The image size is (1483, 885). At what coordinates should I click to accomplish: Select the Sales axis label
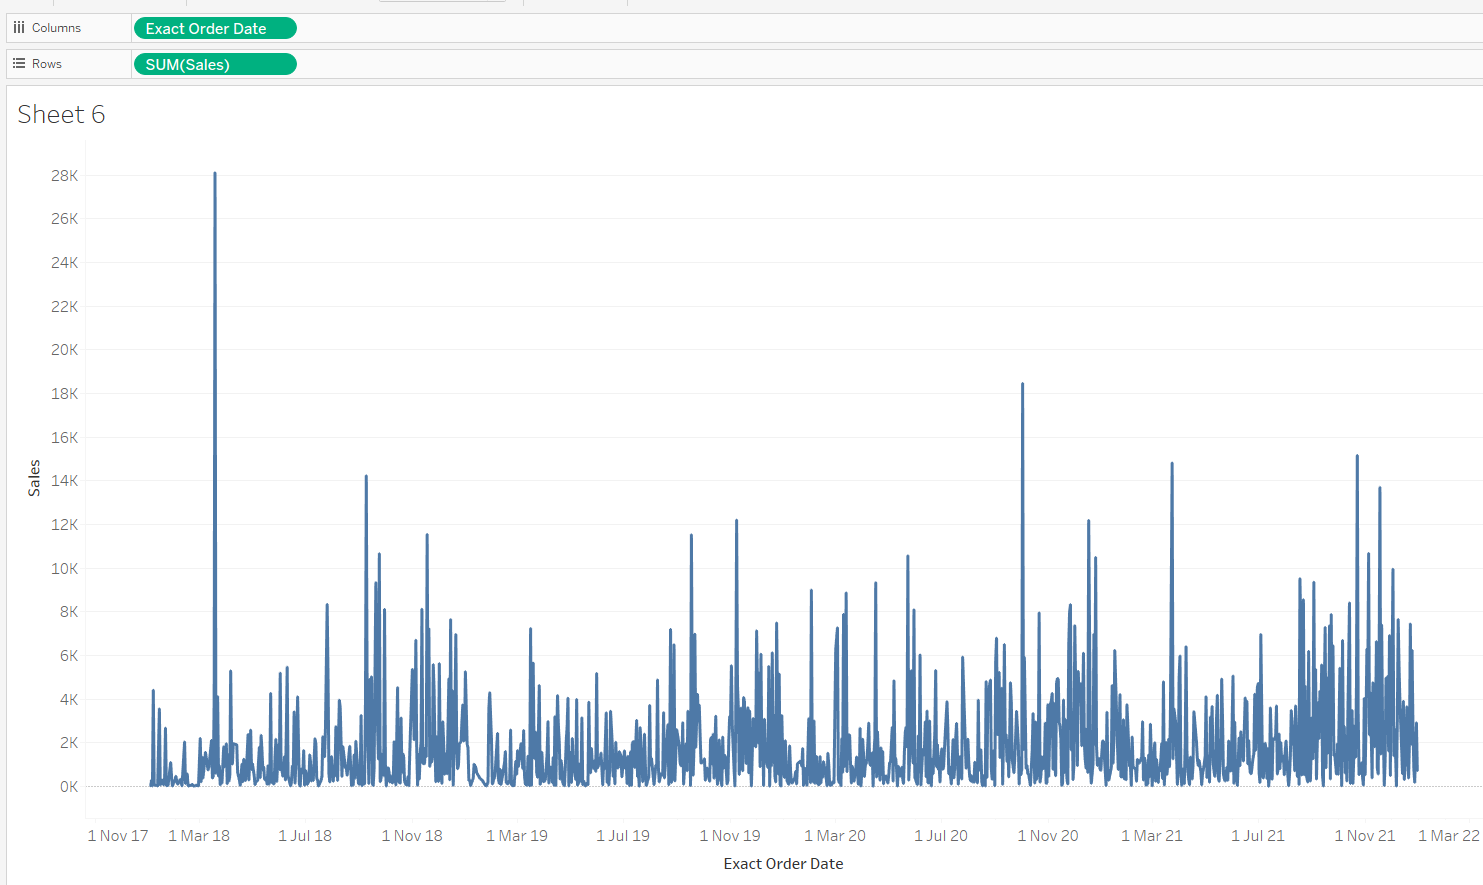coord(34,478)
